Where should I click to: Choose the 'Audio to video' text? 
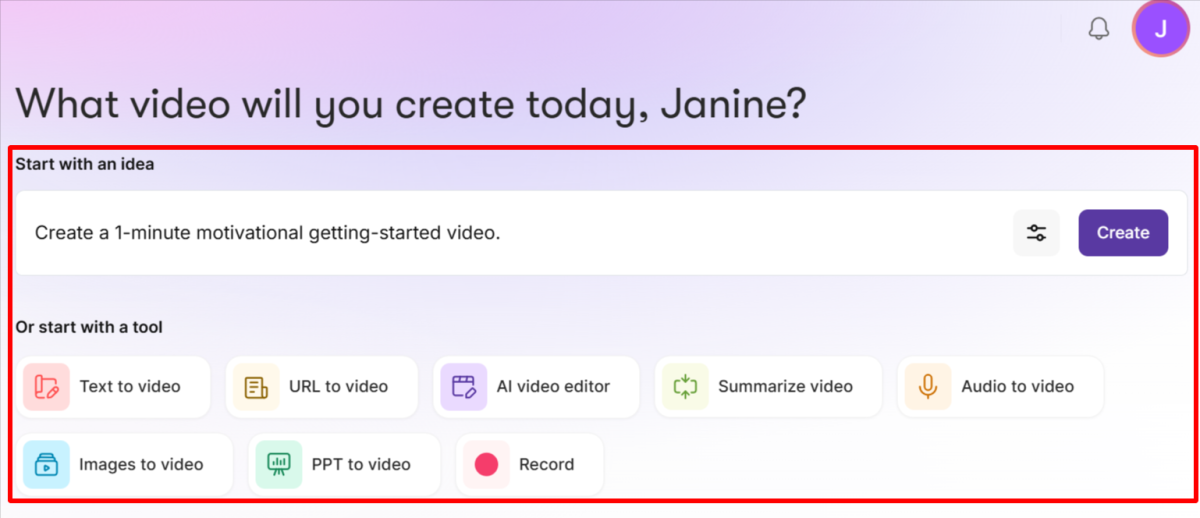pos(1017,387)
